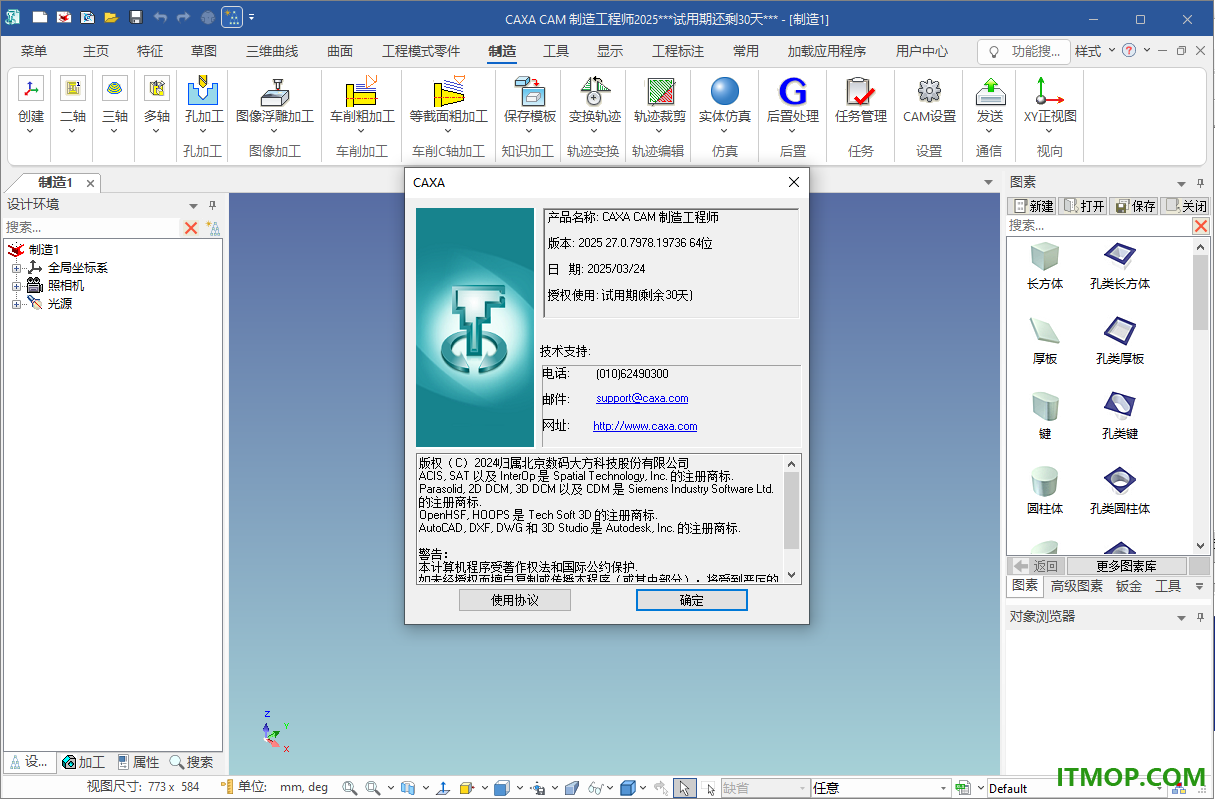Open the 多轴 dropdown arrow
The height and width of the screenshot is (800, 1215).
pos(157,130)
